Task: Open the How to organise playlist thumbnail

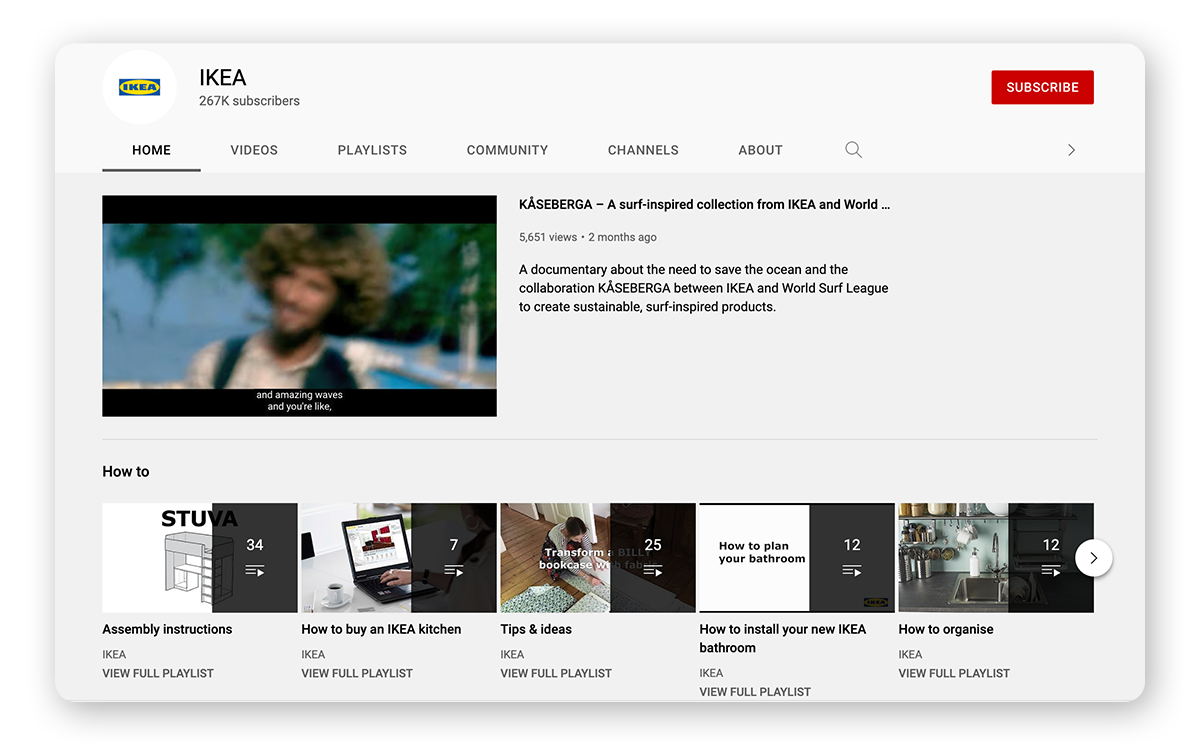Action: 995,557
